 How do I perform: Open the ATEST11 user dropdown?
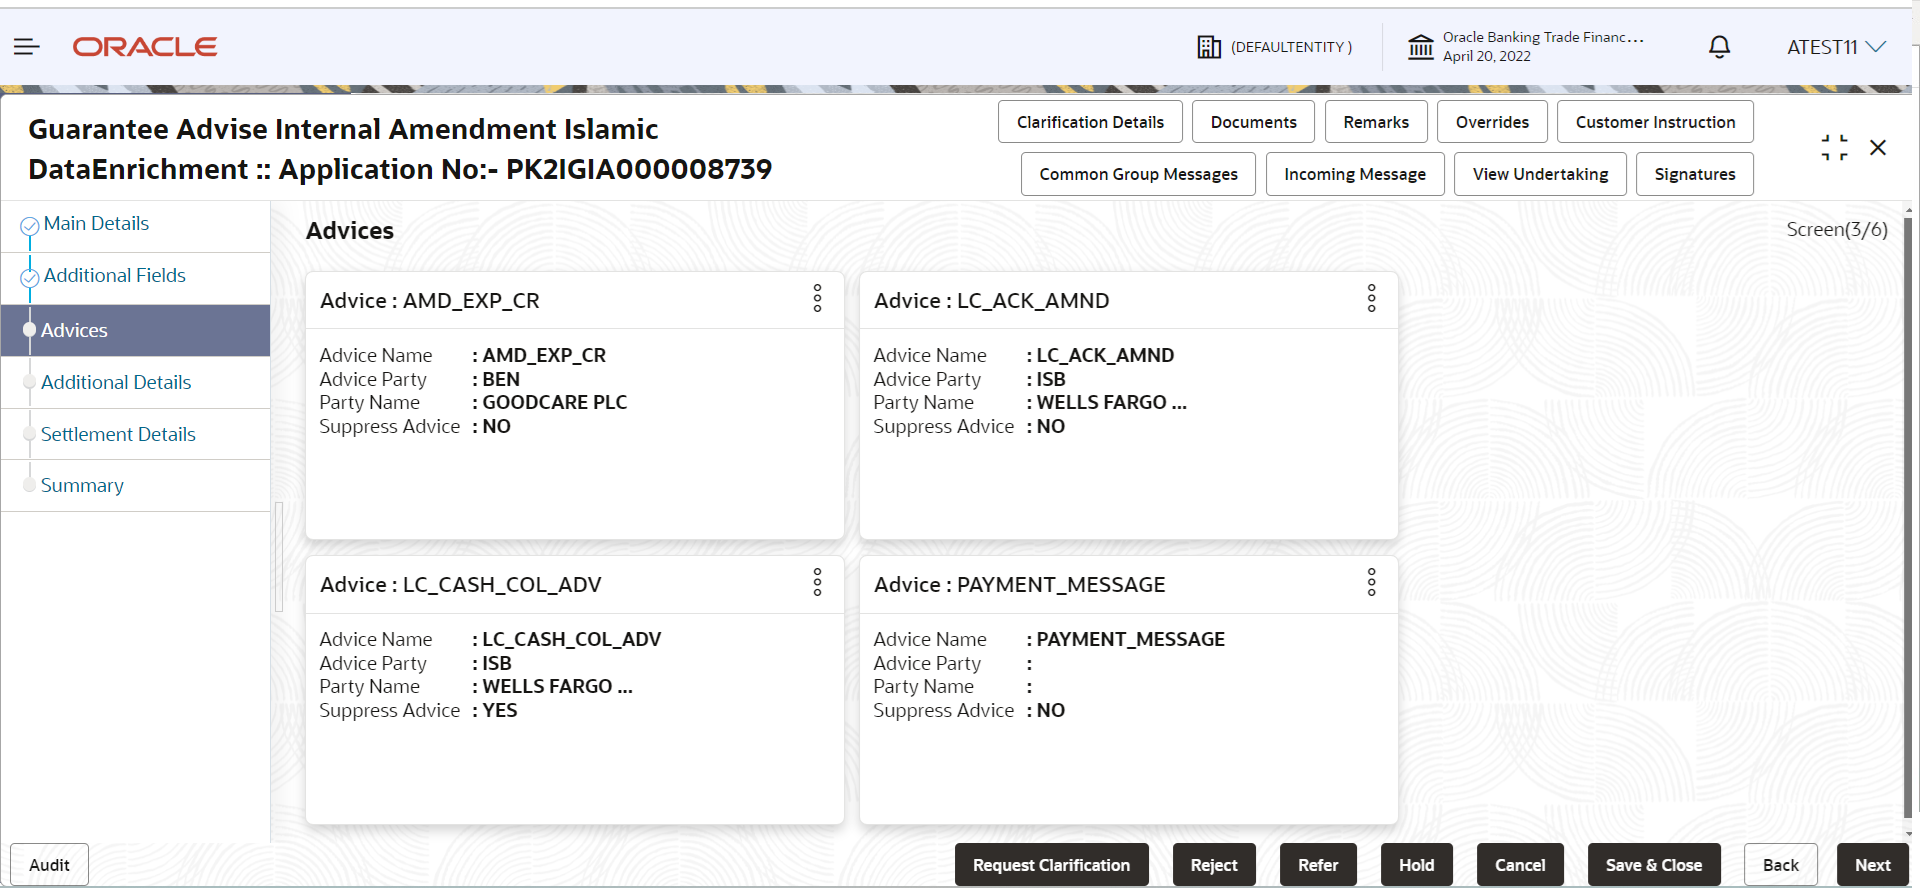(1836, 47)
